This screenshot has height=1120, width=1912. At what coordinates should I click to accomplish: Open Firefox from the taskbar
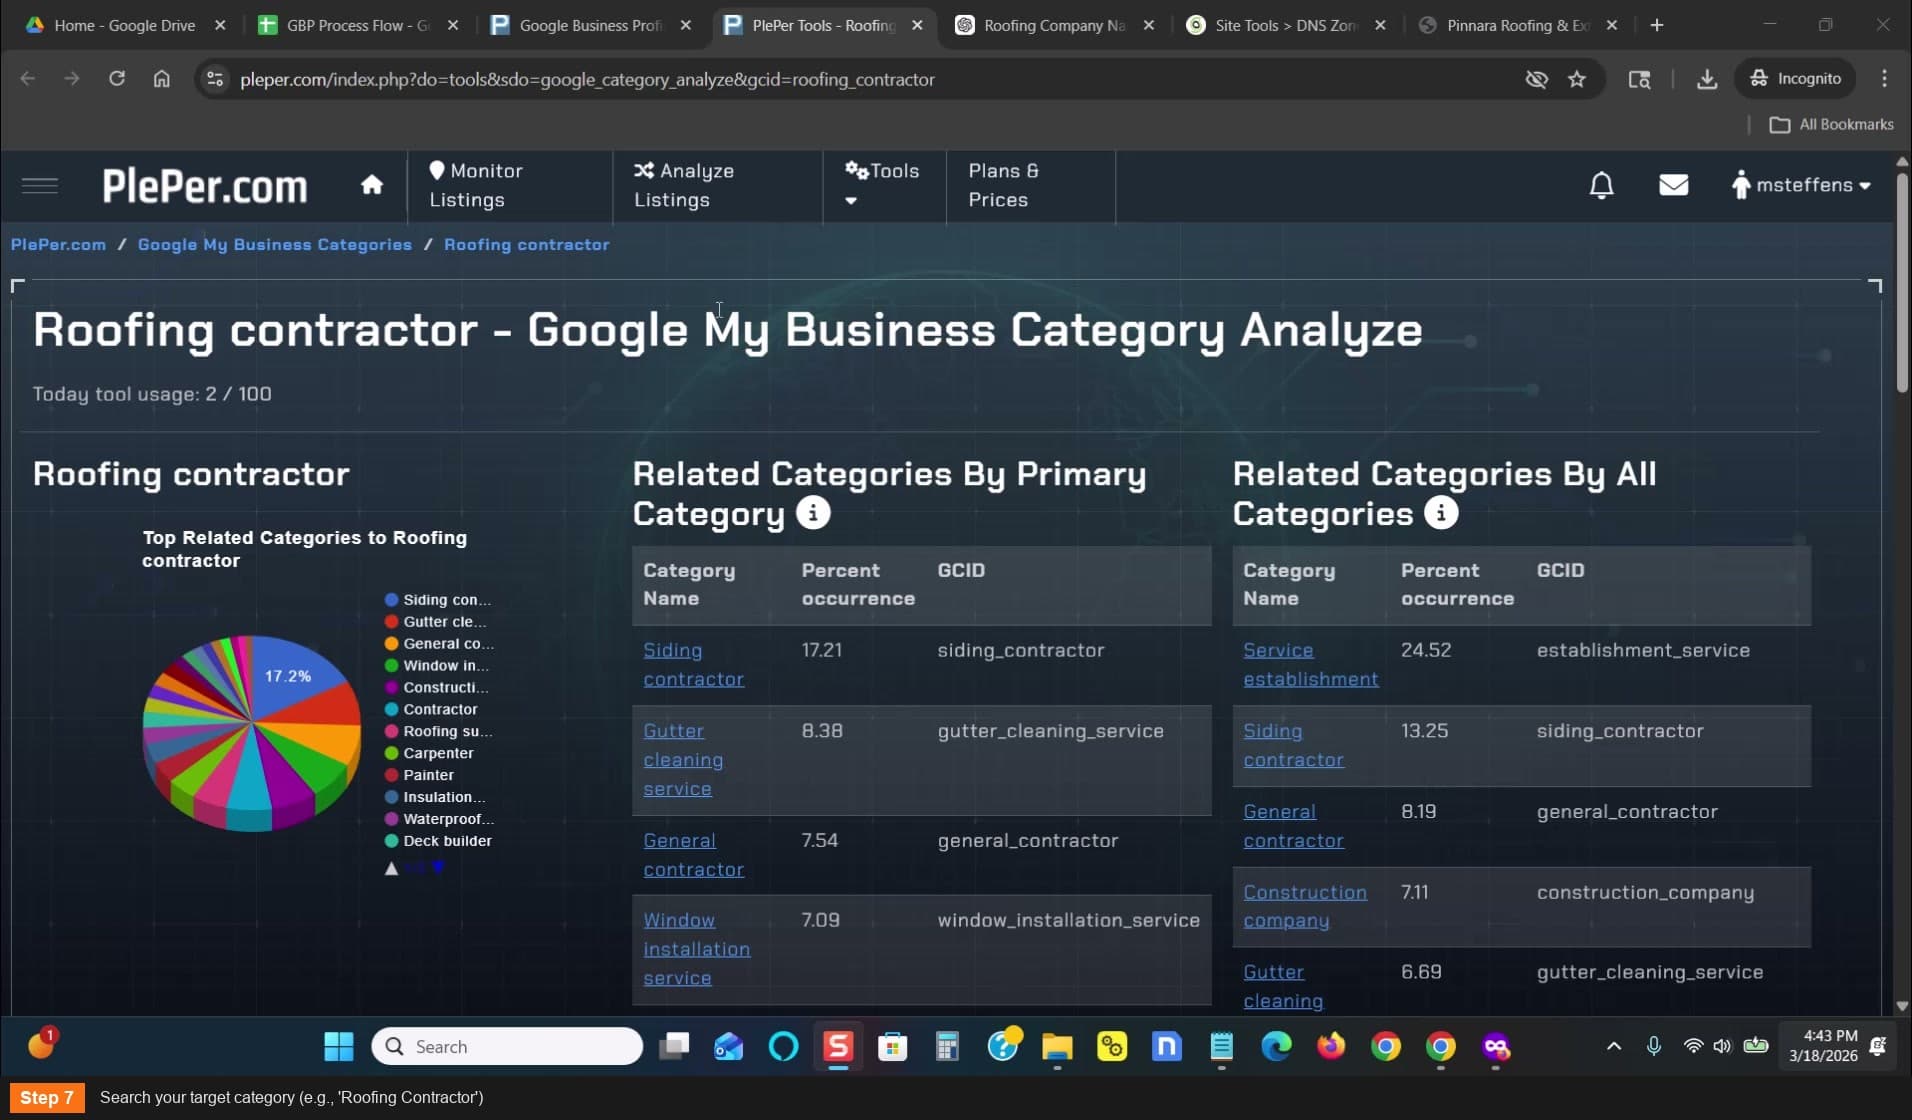coord(1331,1046)
